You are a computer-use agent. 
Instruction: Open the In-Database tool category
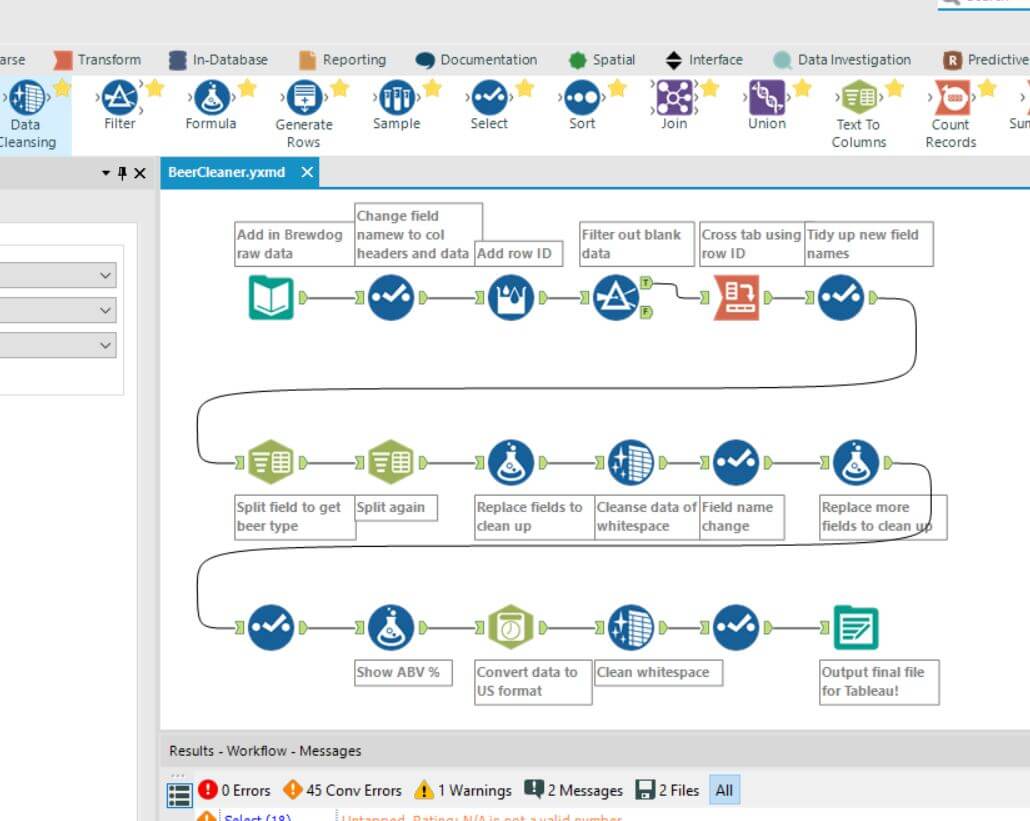click(218, 60)
